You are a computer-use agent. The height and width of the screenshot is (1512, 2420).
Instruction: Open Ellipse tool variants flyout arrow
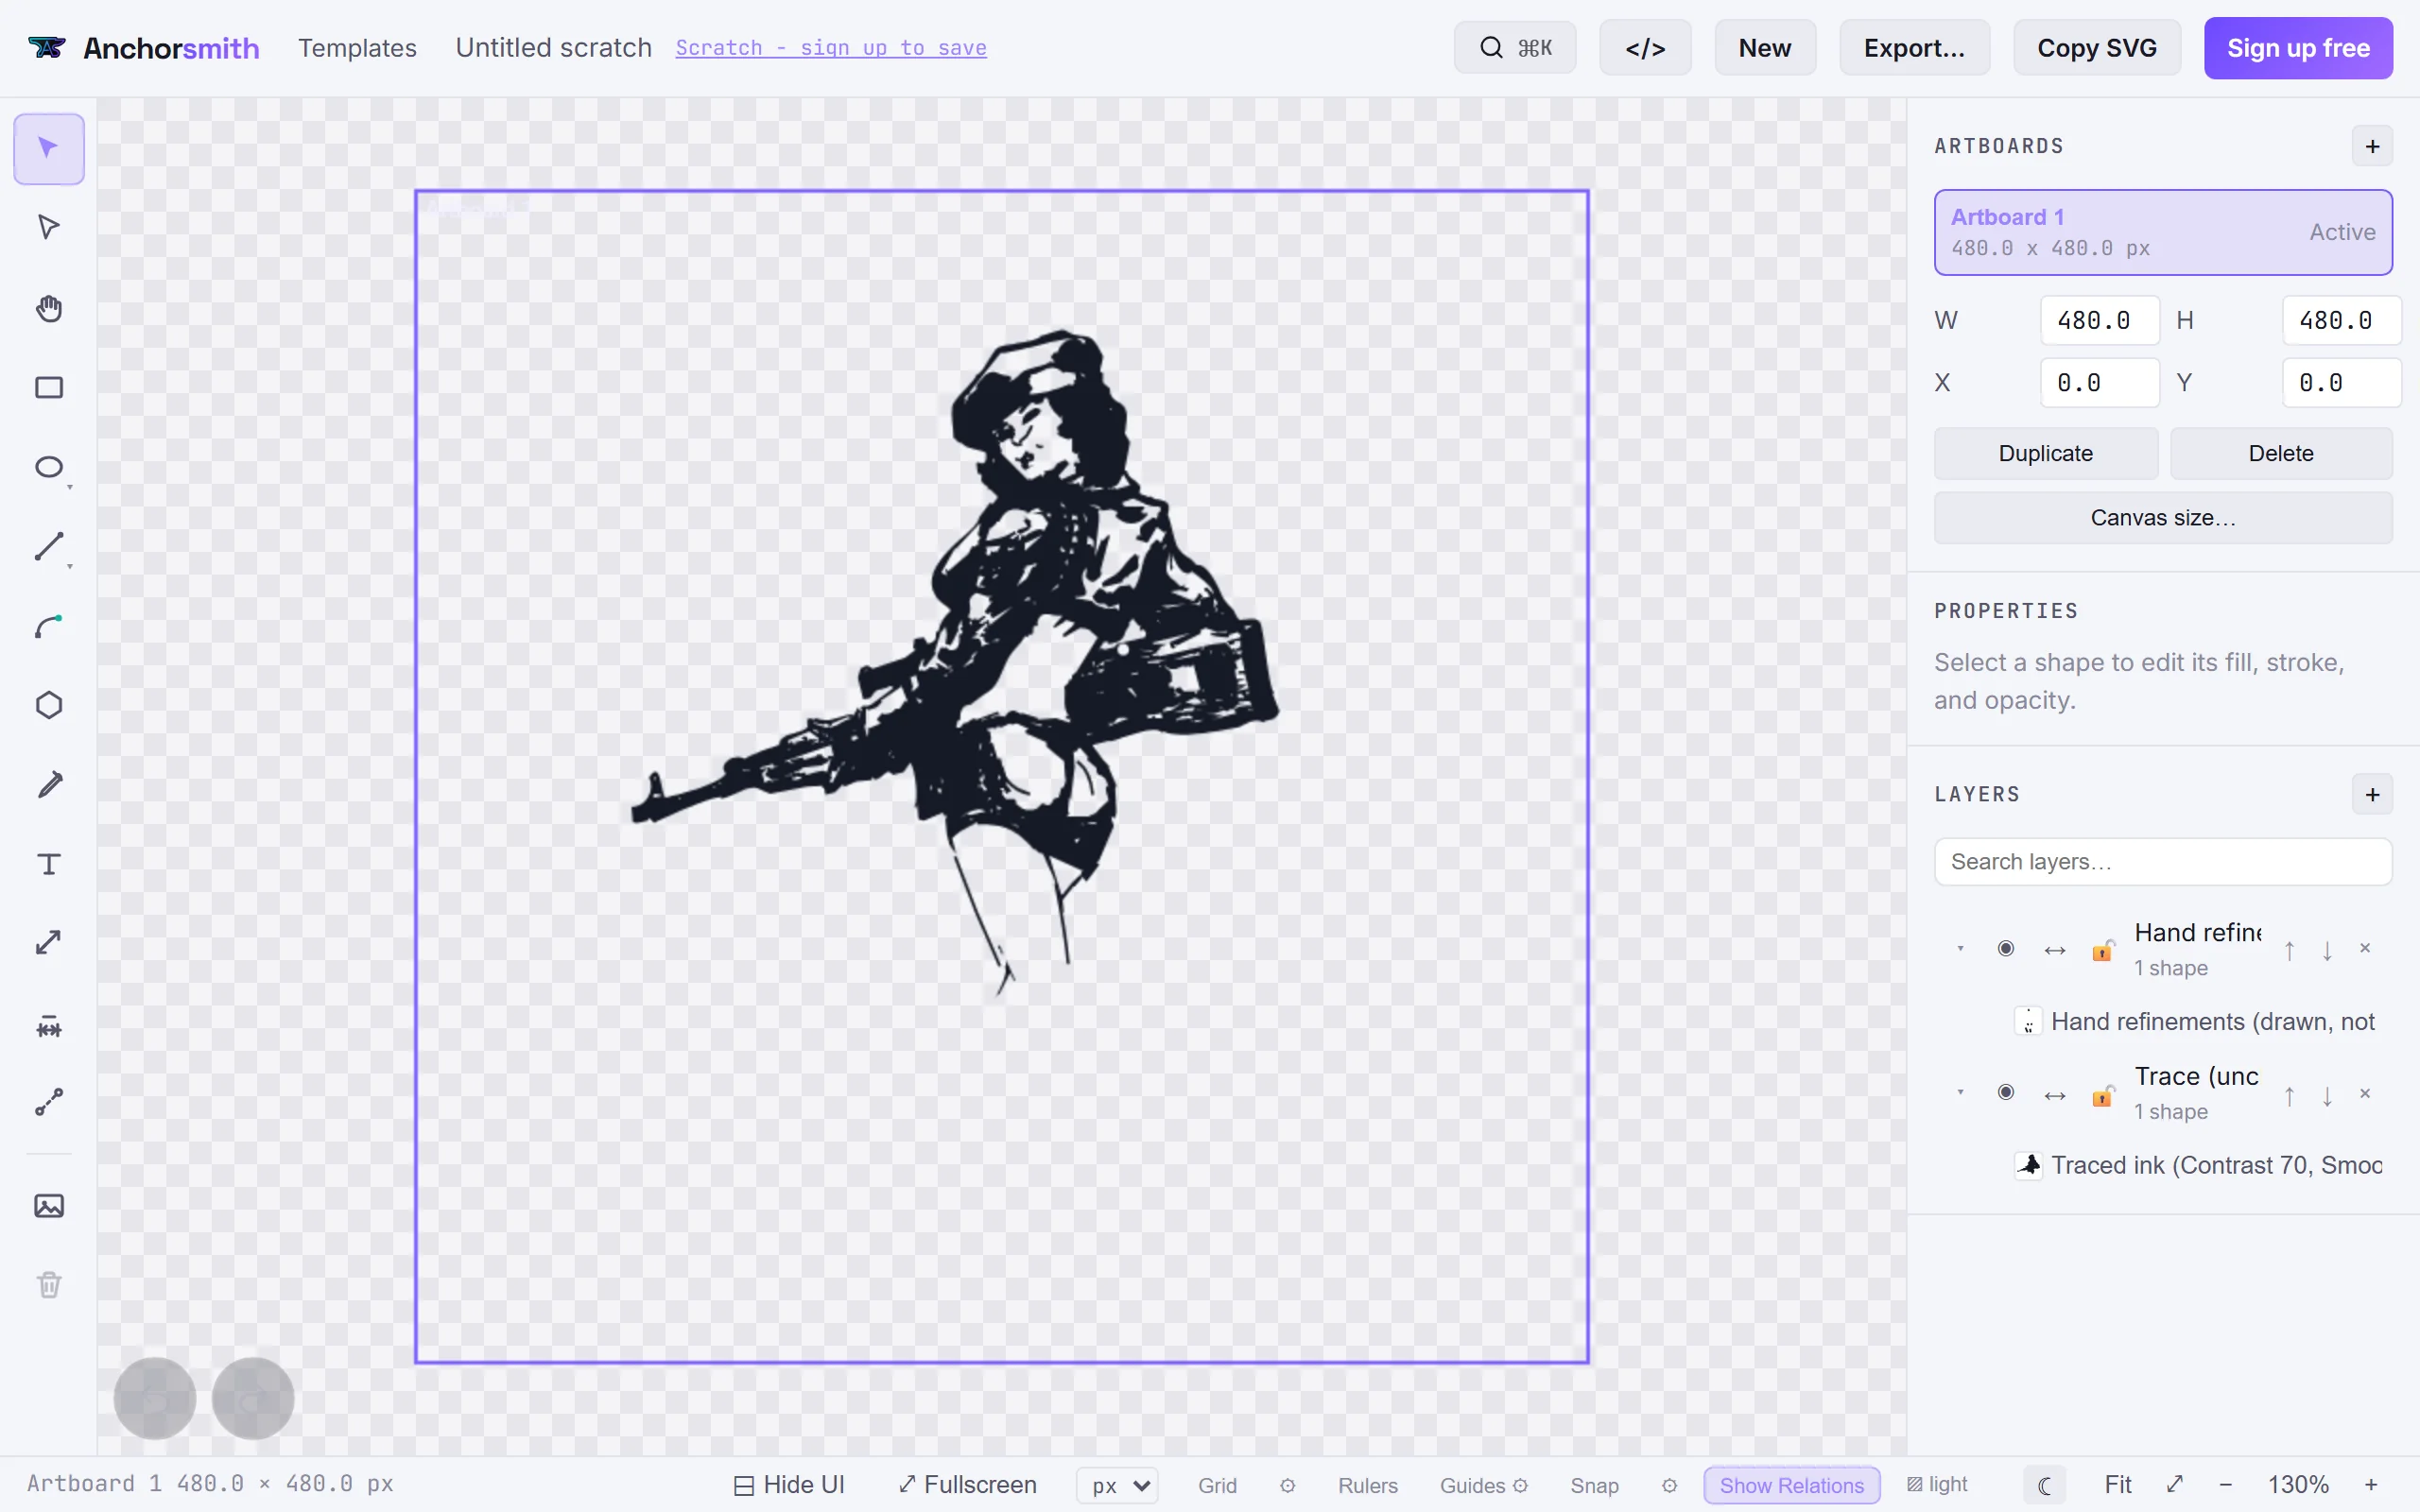pos(70,487)
